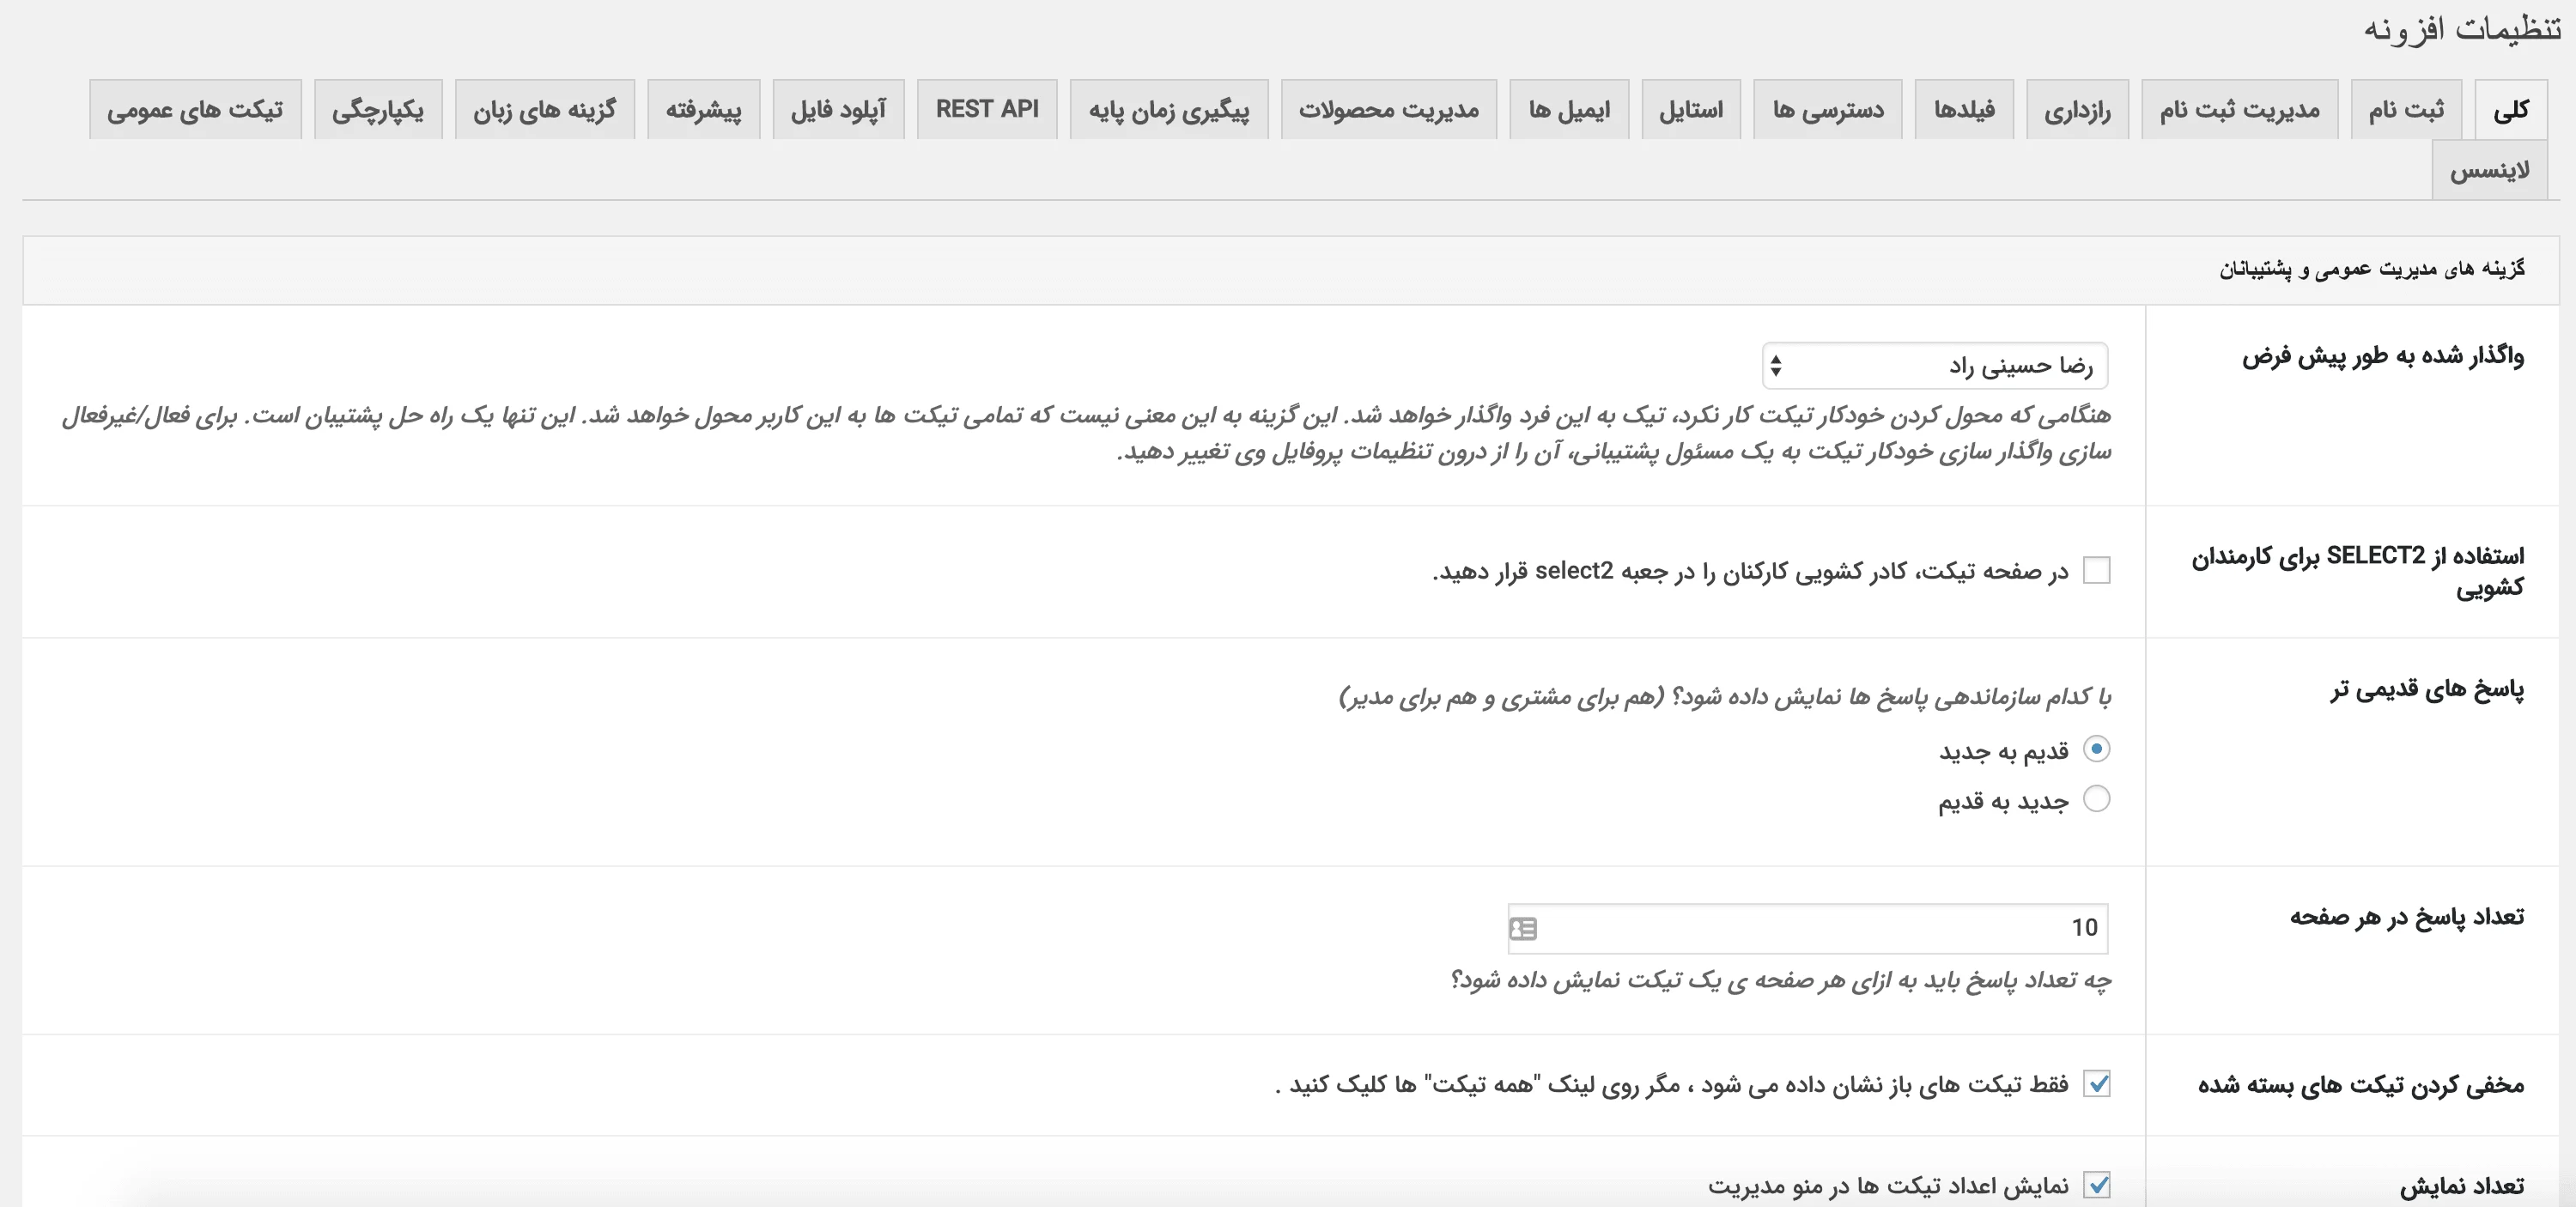Image resolution: width=2576 pixels, height=1207 pixels.
Task: Switch to the ایمیل ها tab
Action: pos(1569,109)
